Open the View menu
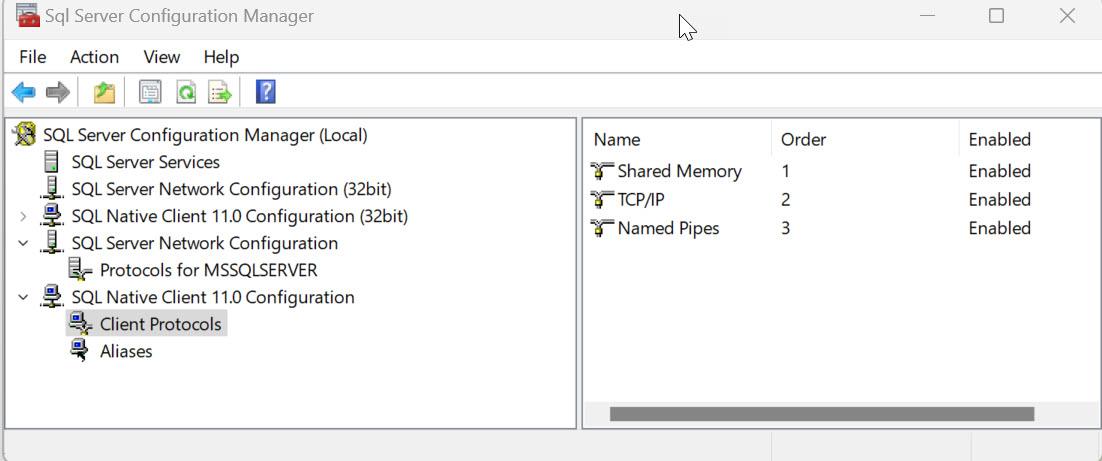This screenshot has width=1102, height=461. 161,57
